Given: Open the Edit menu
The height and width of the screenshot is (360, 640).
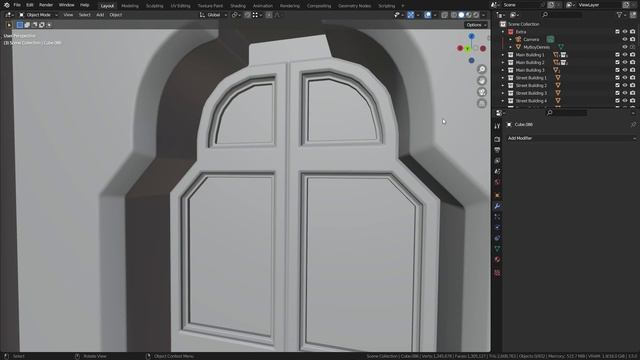Looking at the screenshot, I should click(x=30, y=5).
